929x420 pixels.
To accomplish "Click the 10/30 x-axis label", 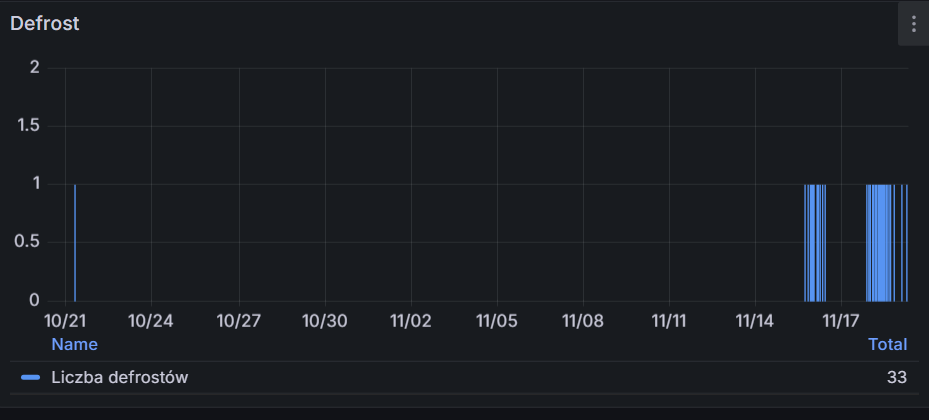I will coord(324,321).
